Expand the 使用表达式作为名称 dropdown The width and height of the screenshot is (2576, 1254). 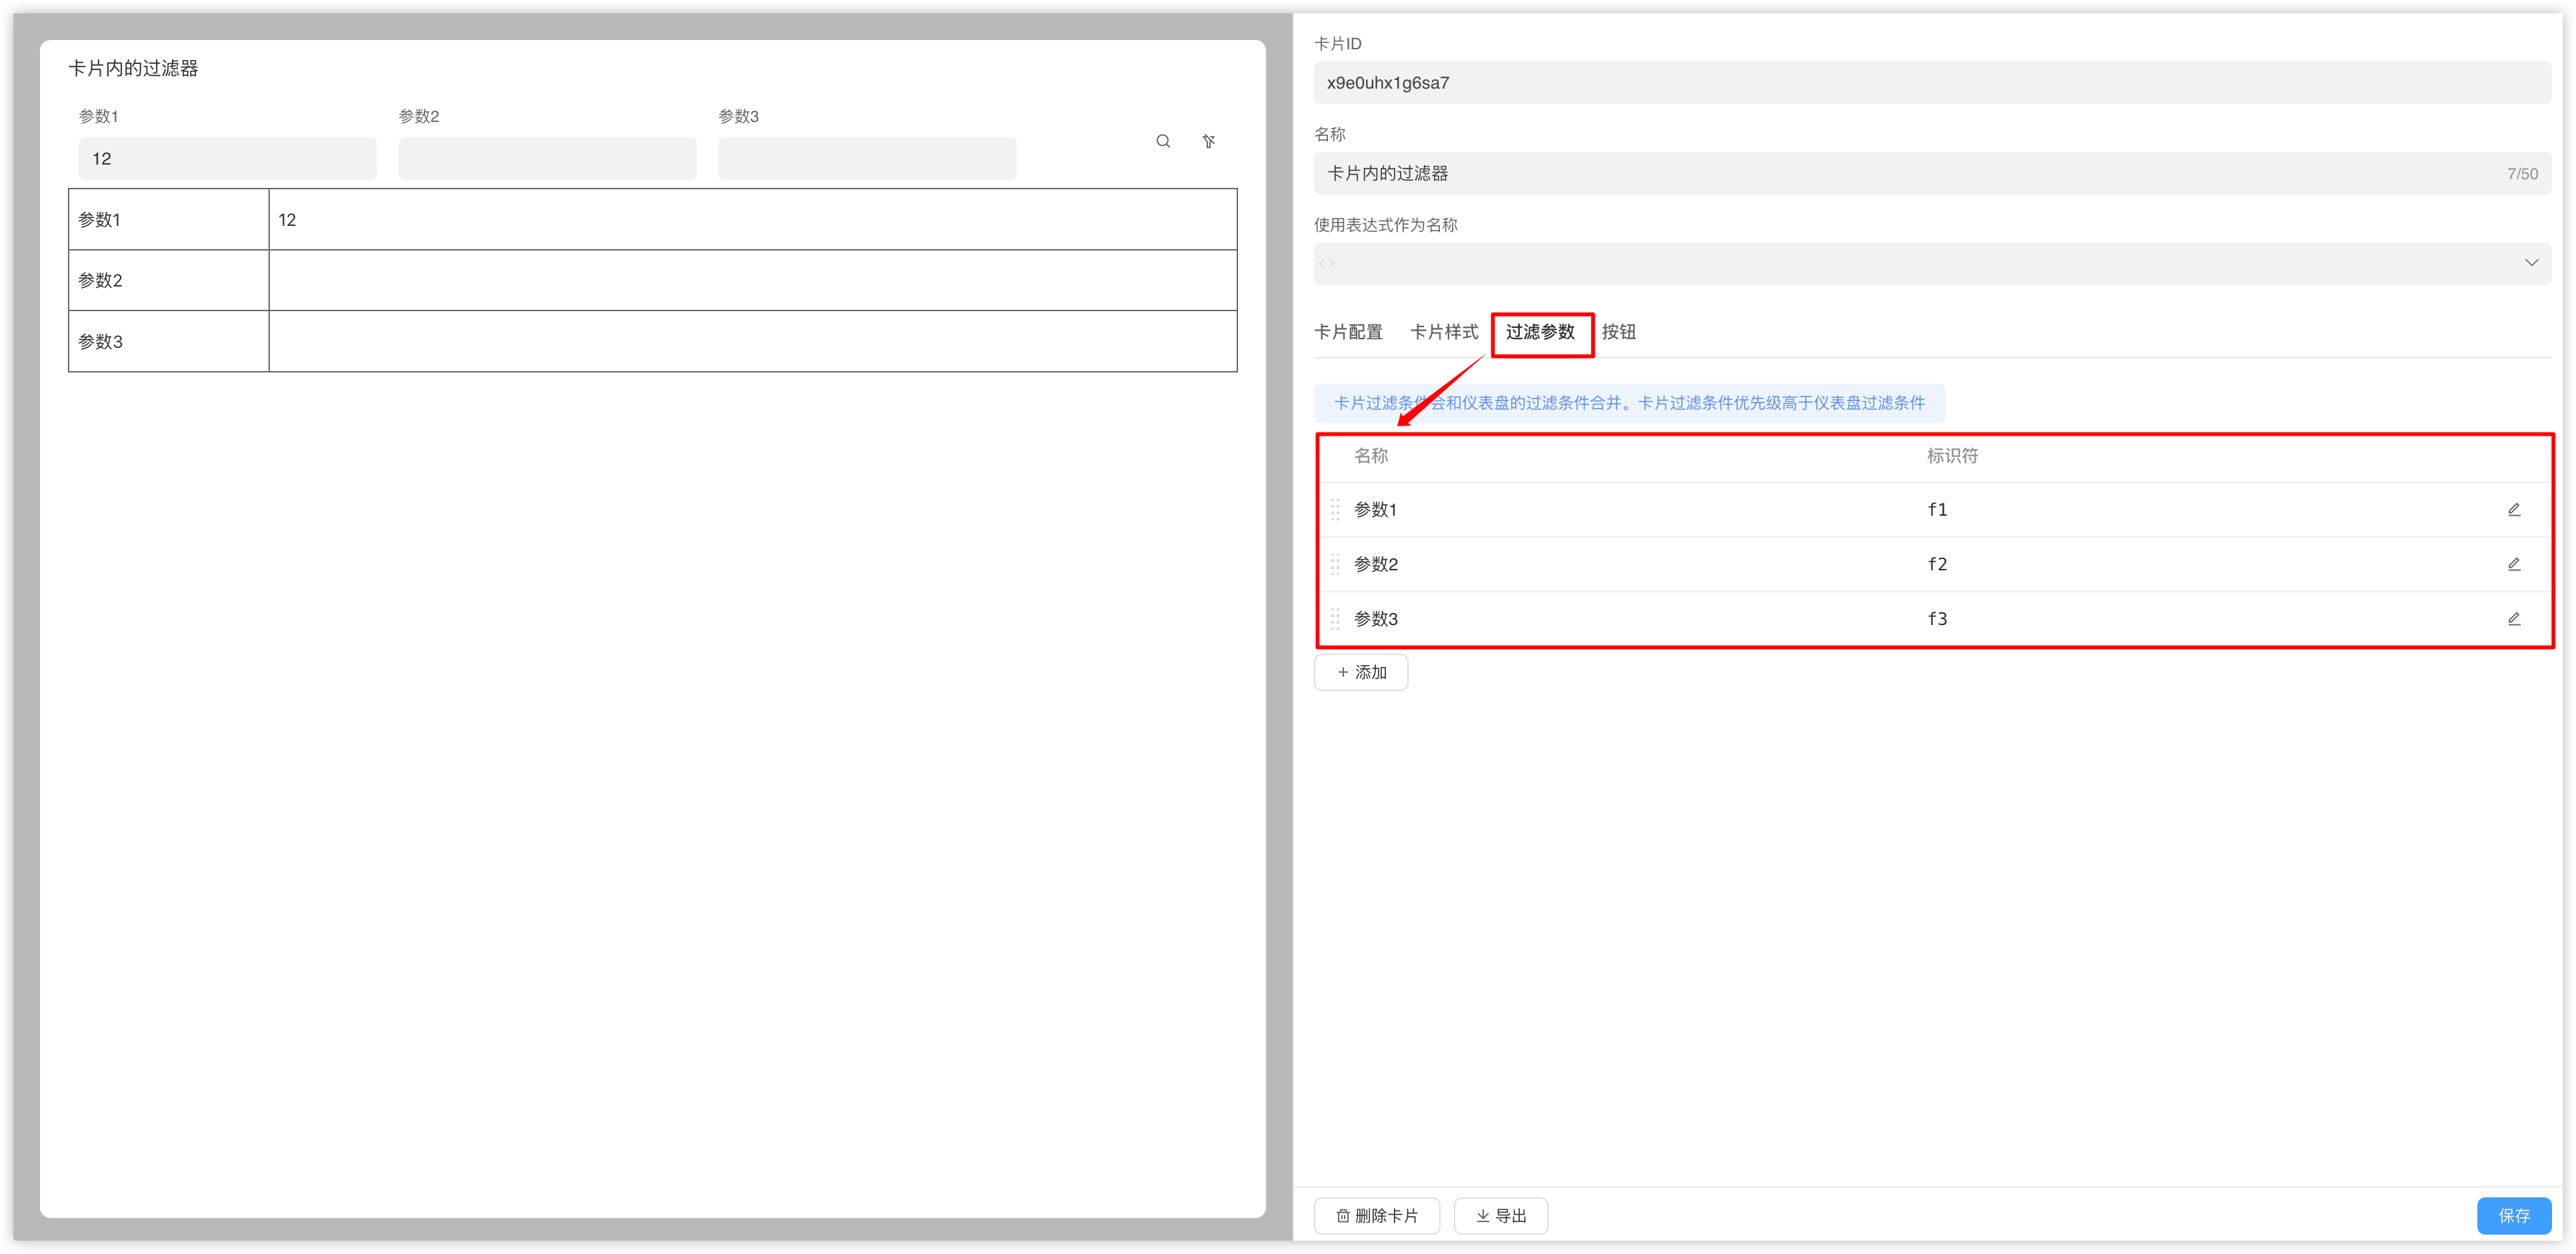2530,263
